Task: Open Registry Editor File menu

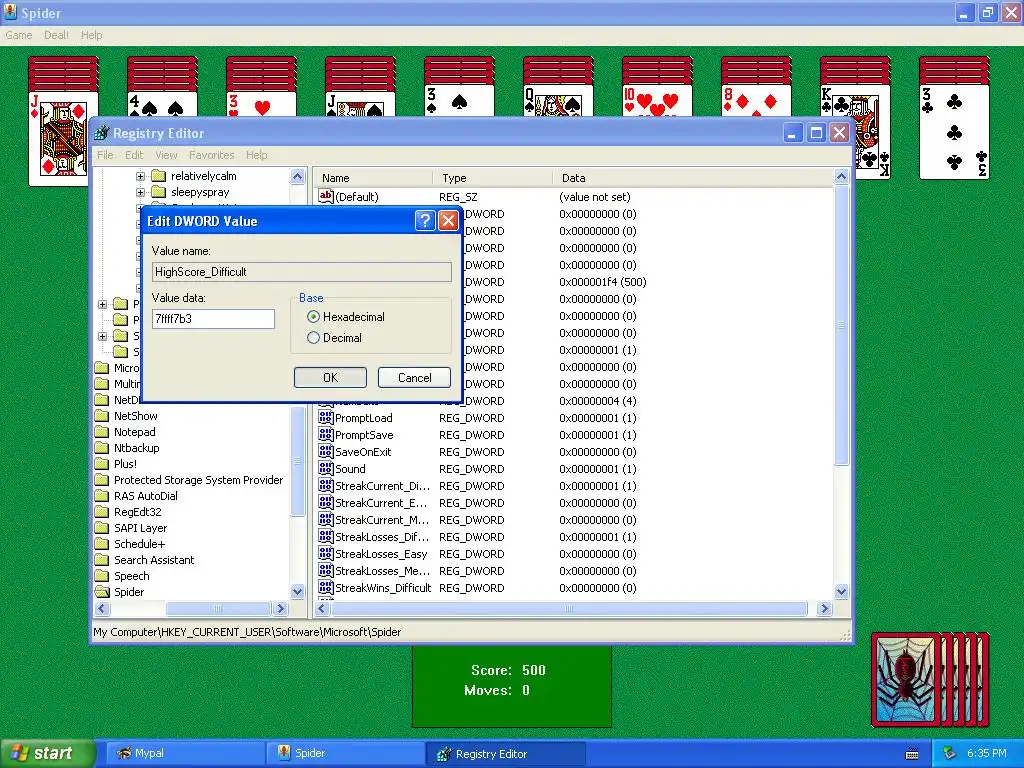Action: tap(105, 155)
